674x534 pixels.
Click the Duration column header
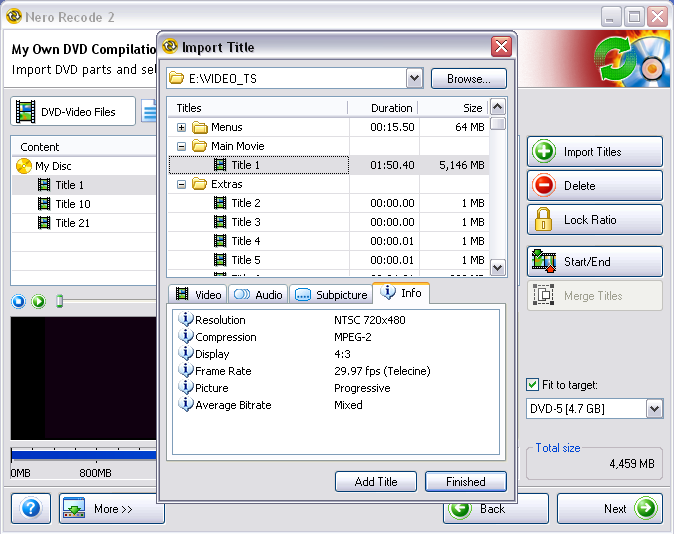[x=383, y=107]
